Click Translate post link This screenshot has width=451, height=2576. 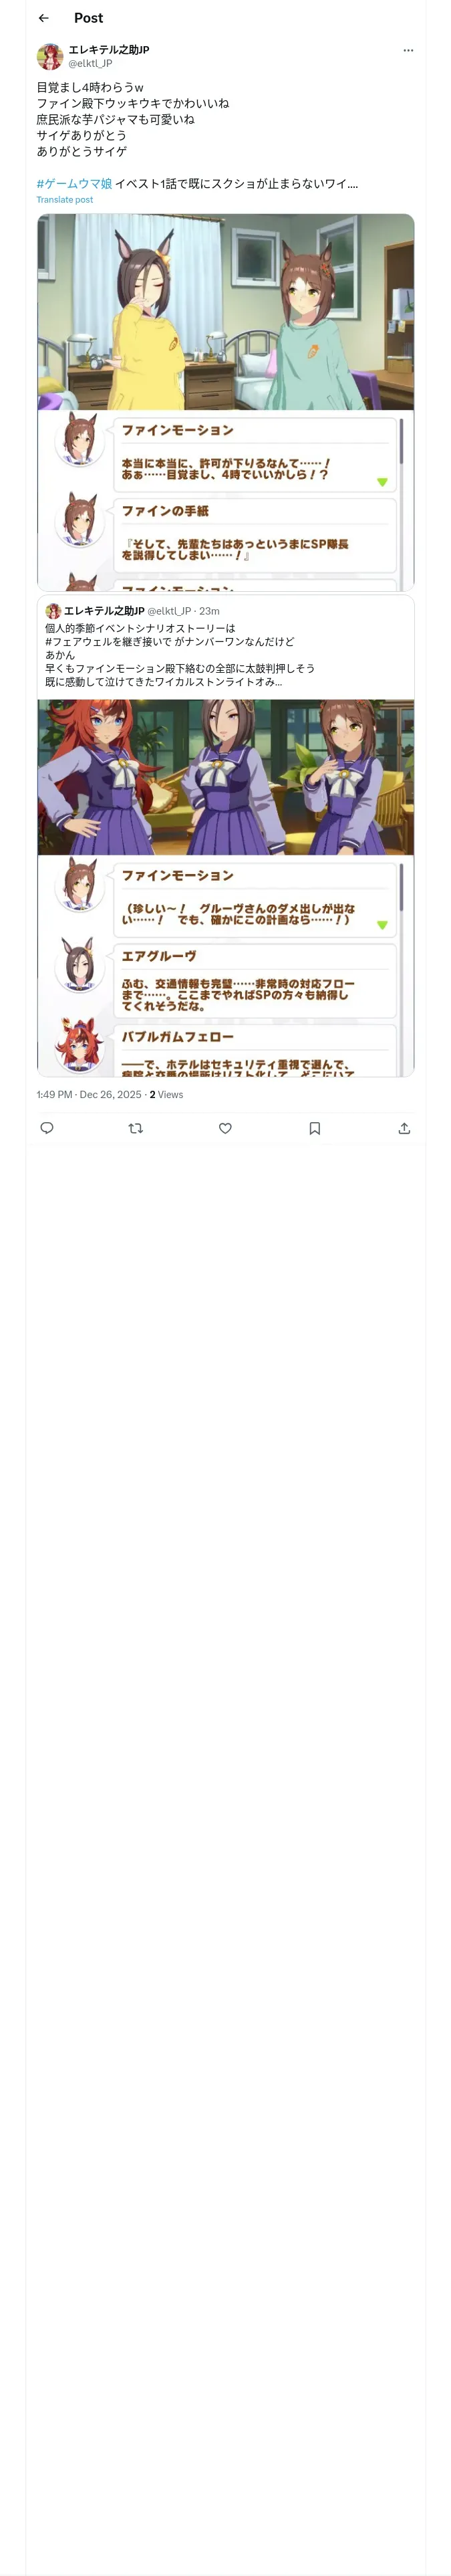65,200
